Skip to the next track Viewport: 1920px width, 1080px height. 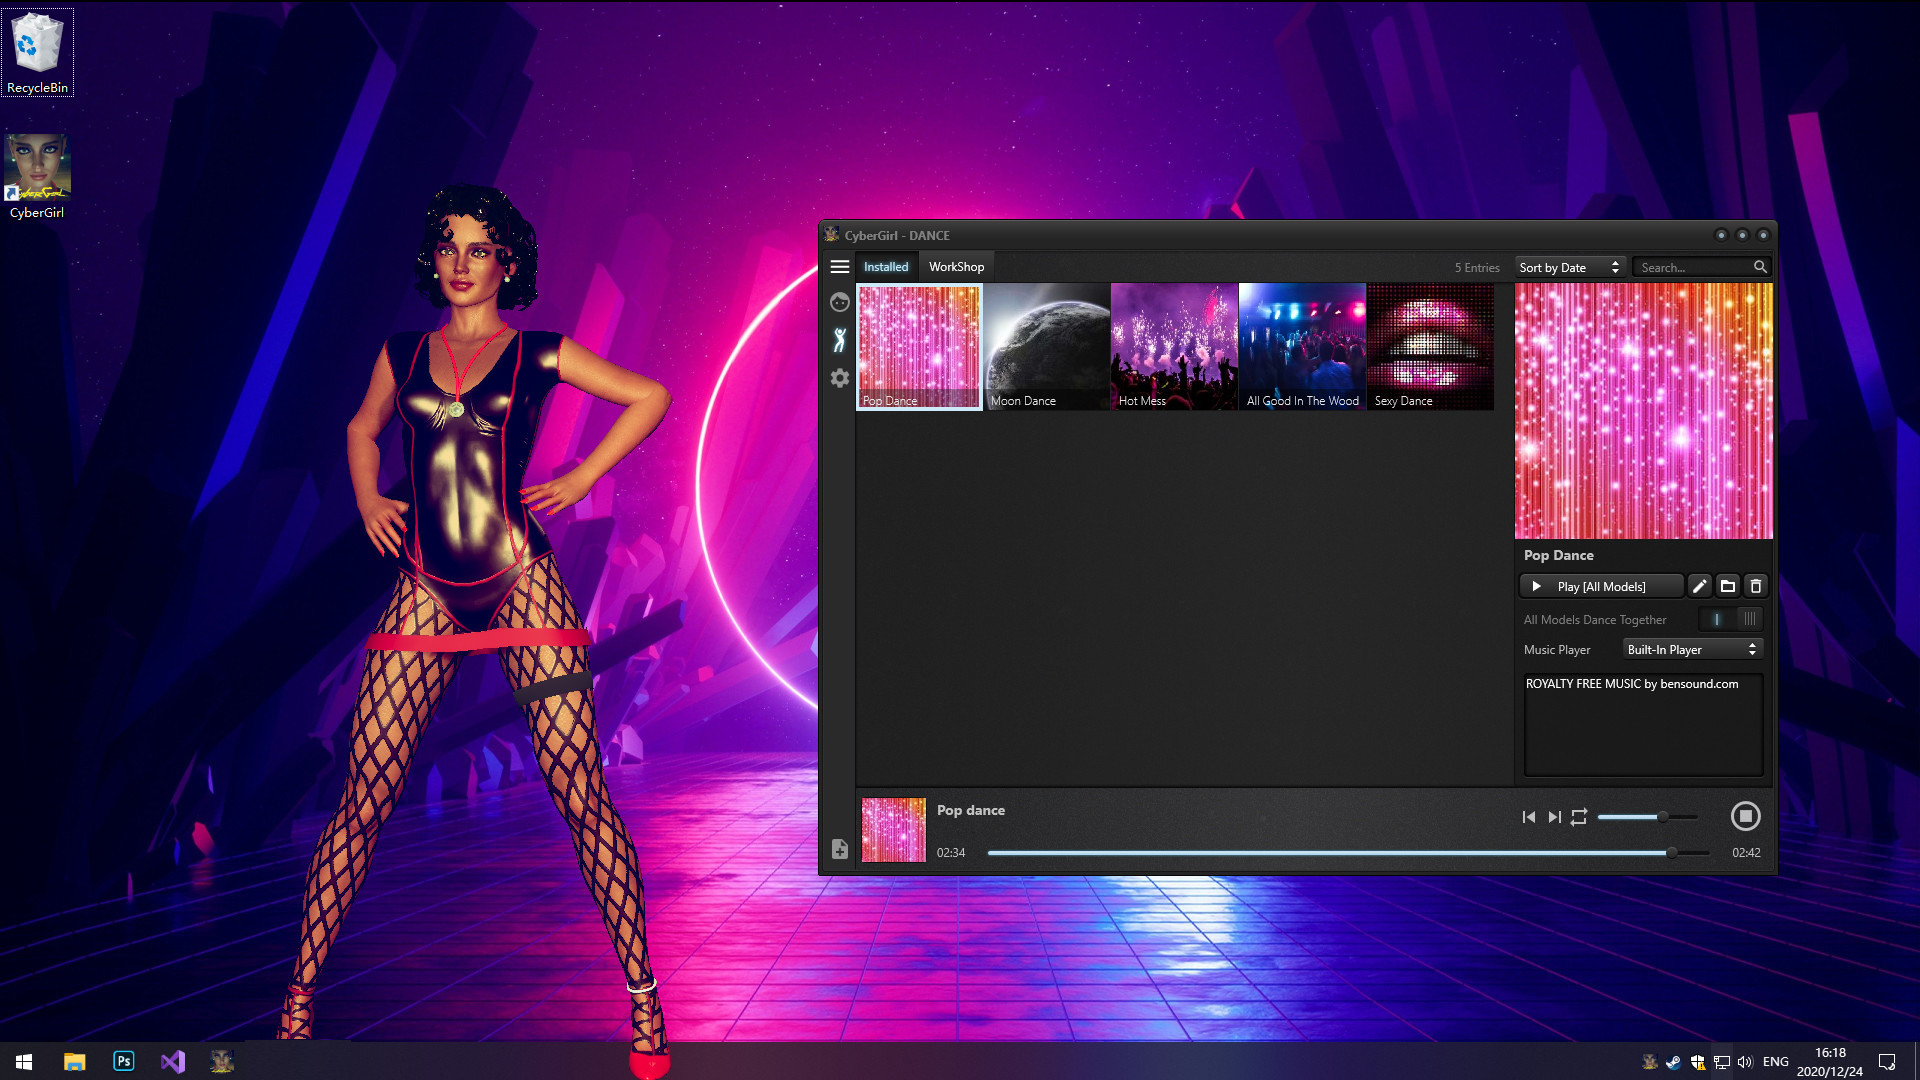click(x=1554, y=816)
